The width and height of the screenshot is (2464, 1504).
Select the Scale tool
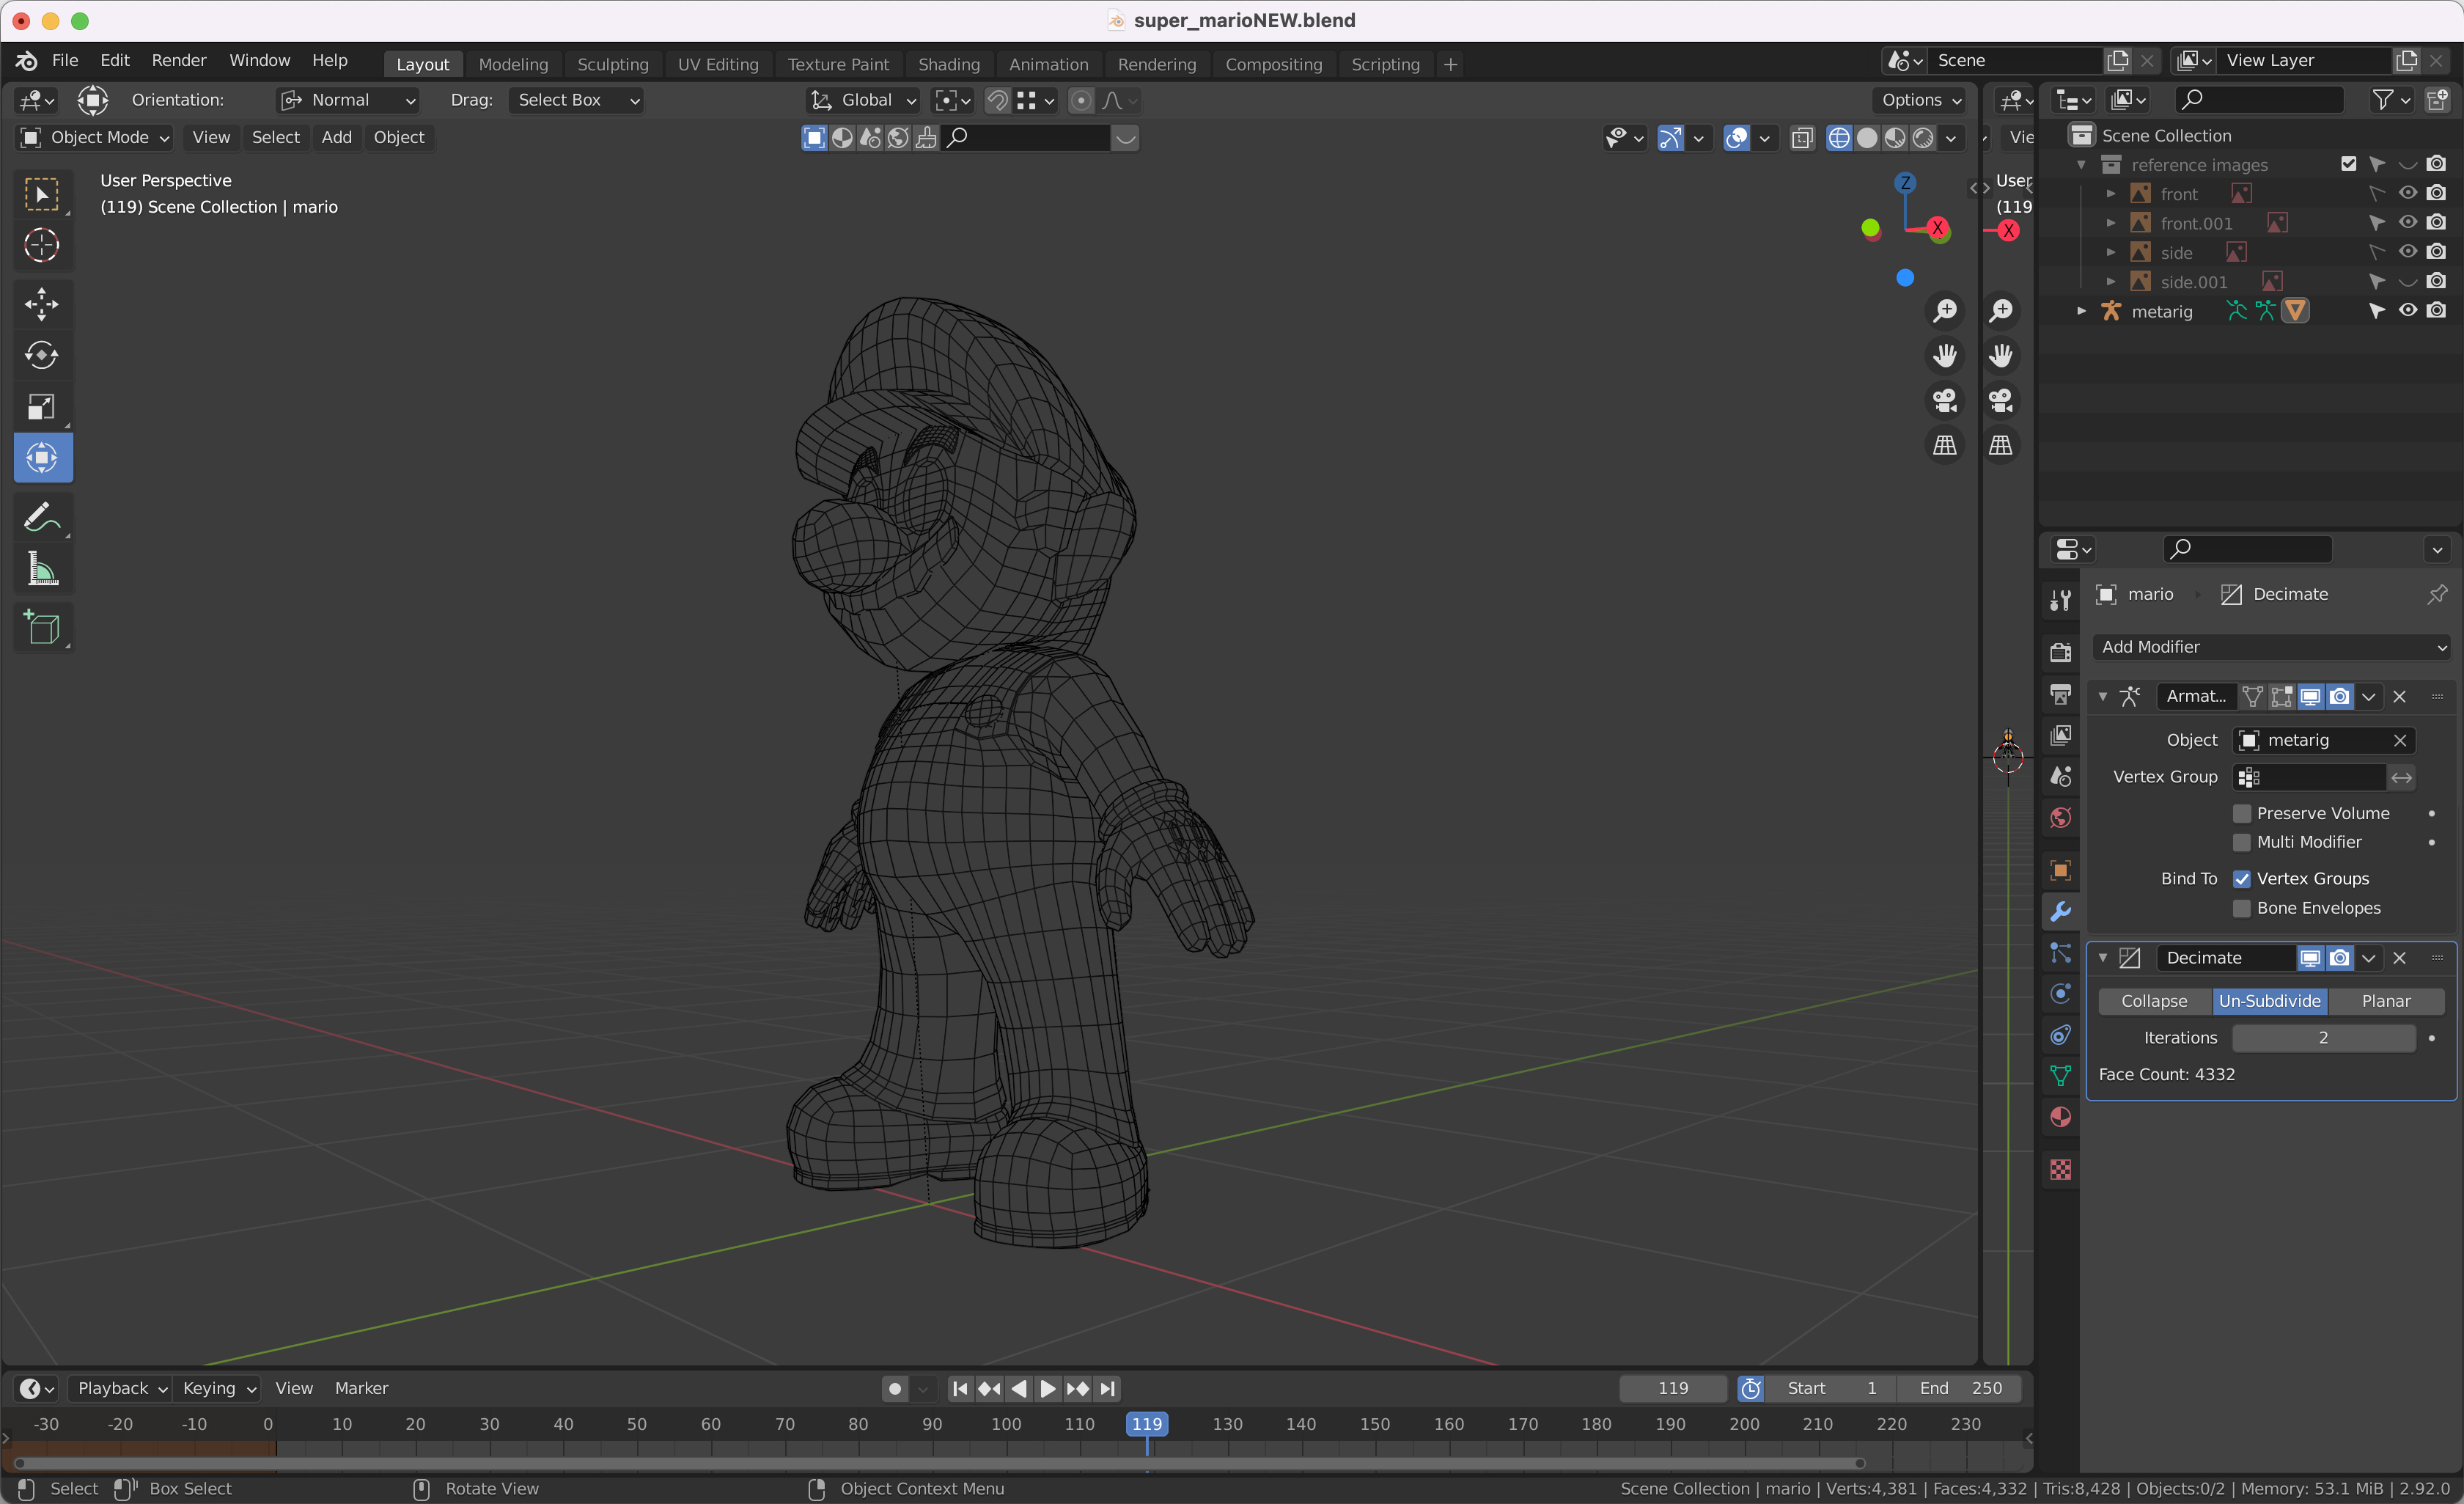pyautogui.click(x=42, y=406)
